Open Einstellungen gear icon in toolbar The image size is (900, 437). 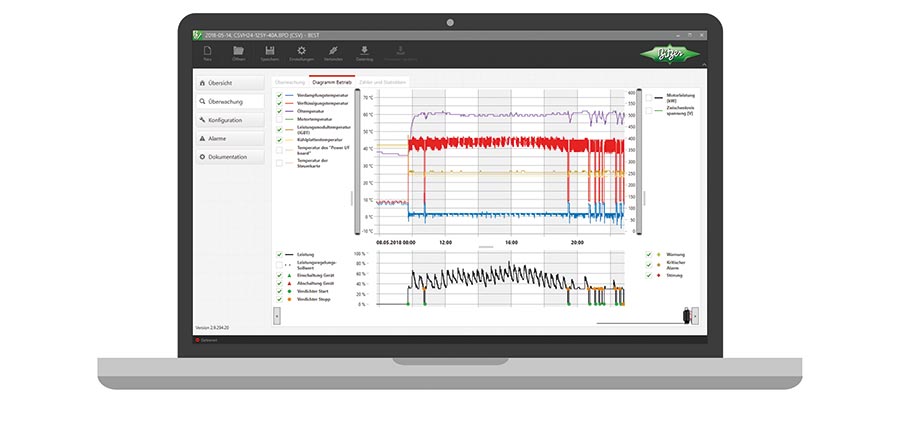pyautogui.click(x=301, y=52)
